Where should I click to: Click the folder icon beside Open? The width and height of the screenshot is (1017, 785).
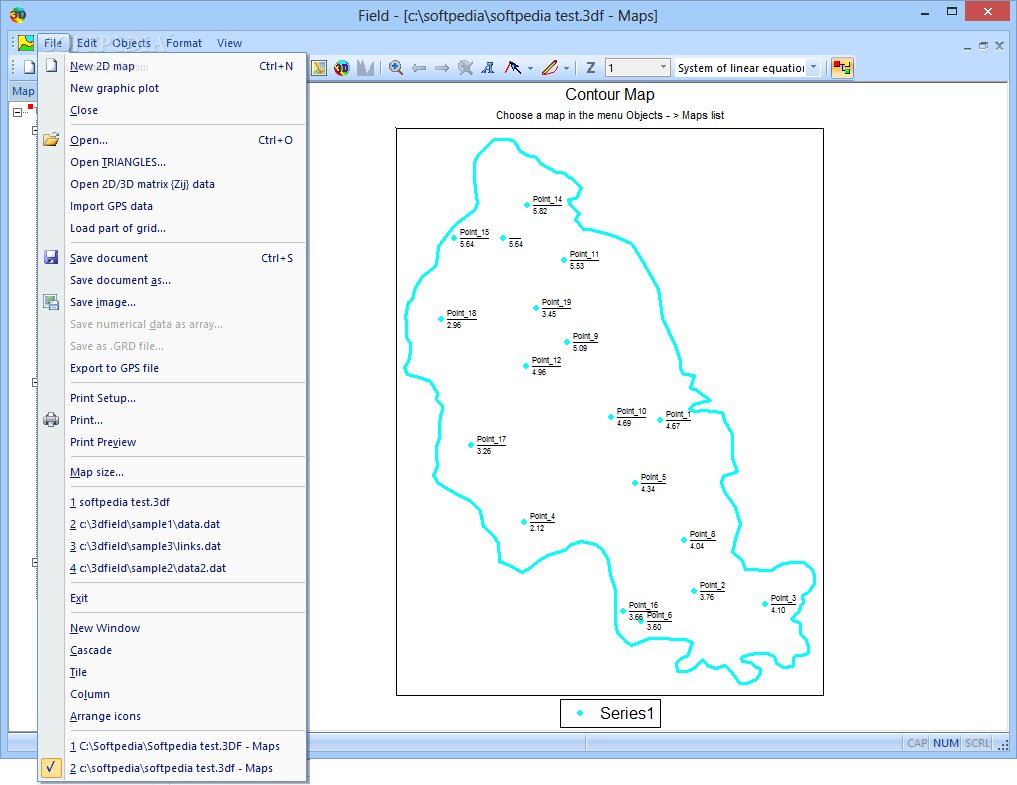coord(51,139)
